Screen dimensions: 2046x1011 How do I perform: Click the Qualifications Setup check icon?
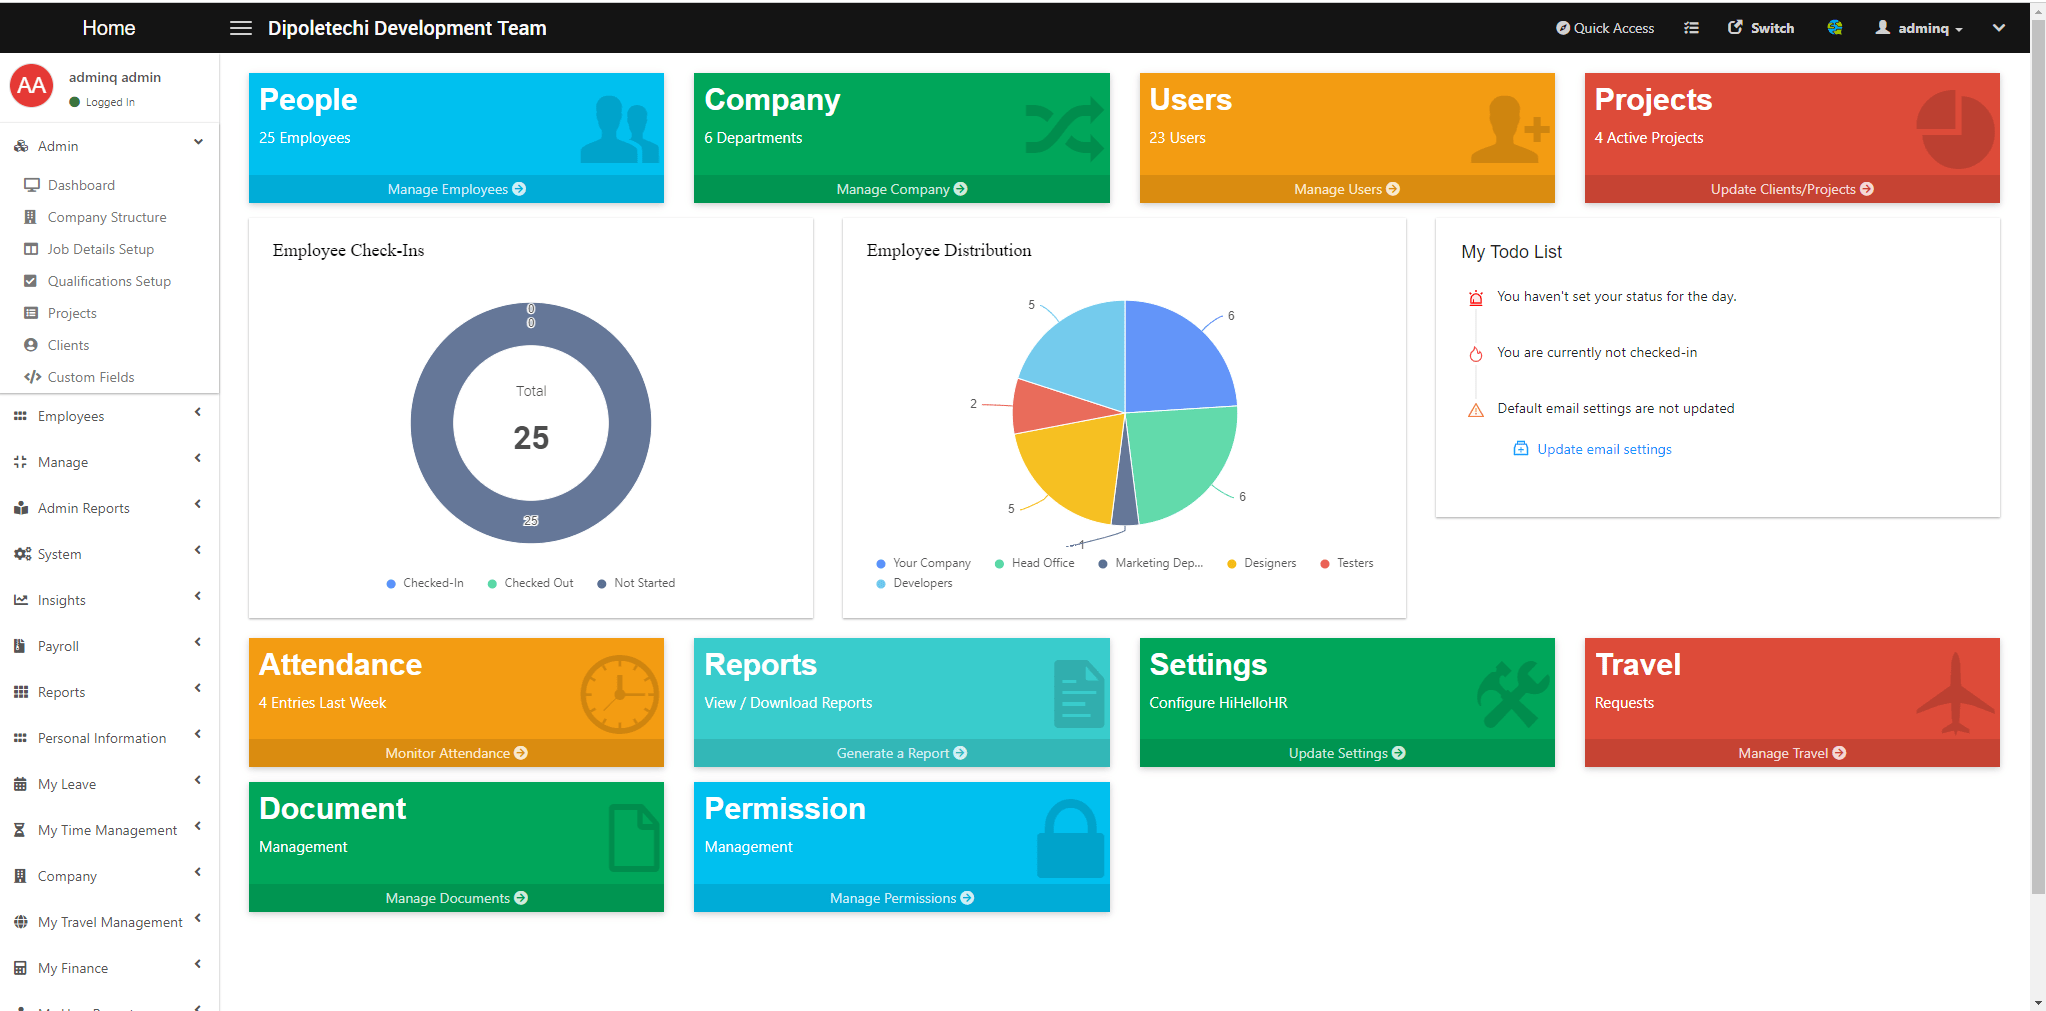31,281
